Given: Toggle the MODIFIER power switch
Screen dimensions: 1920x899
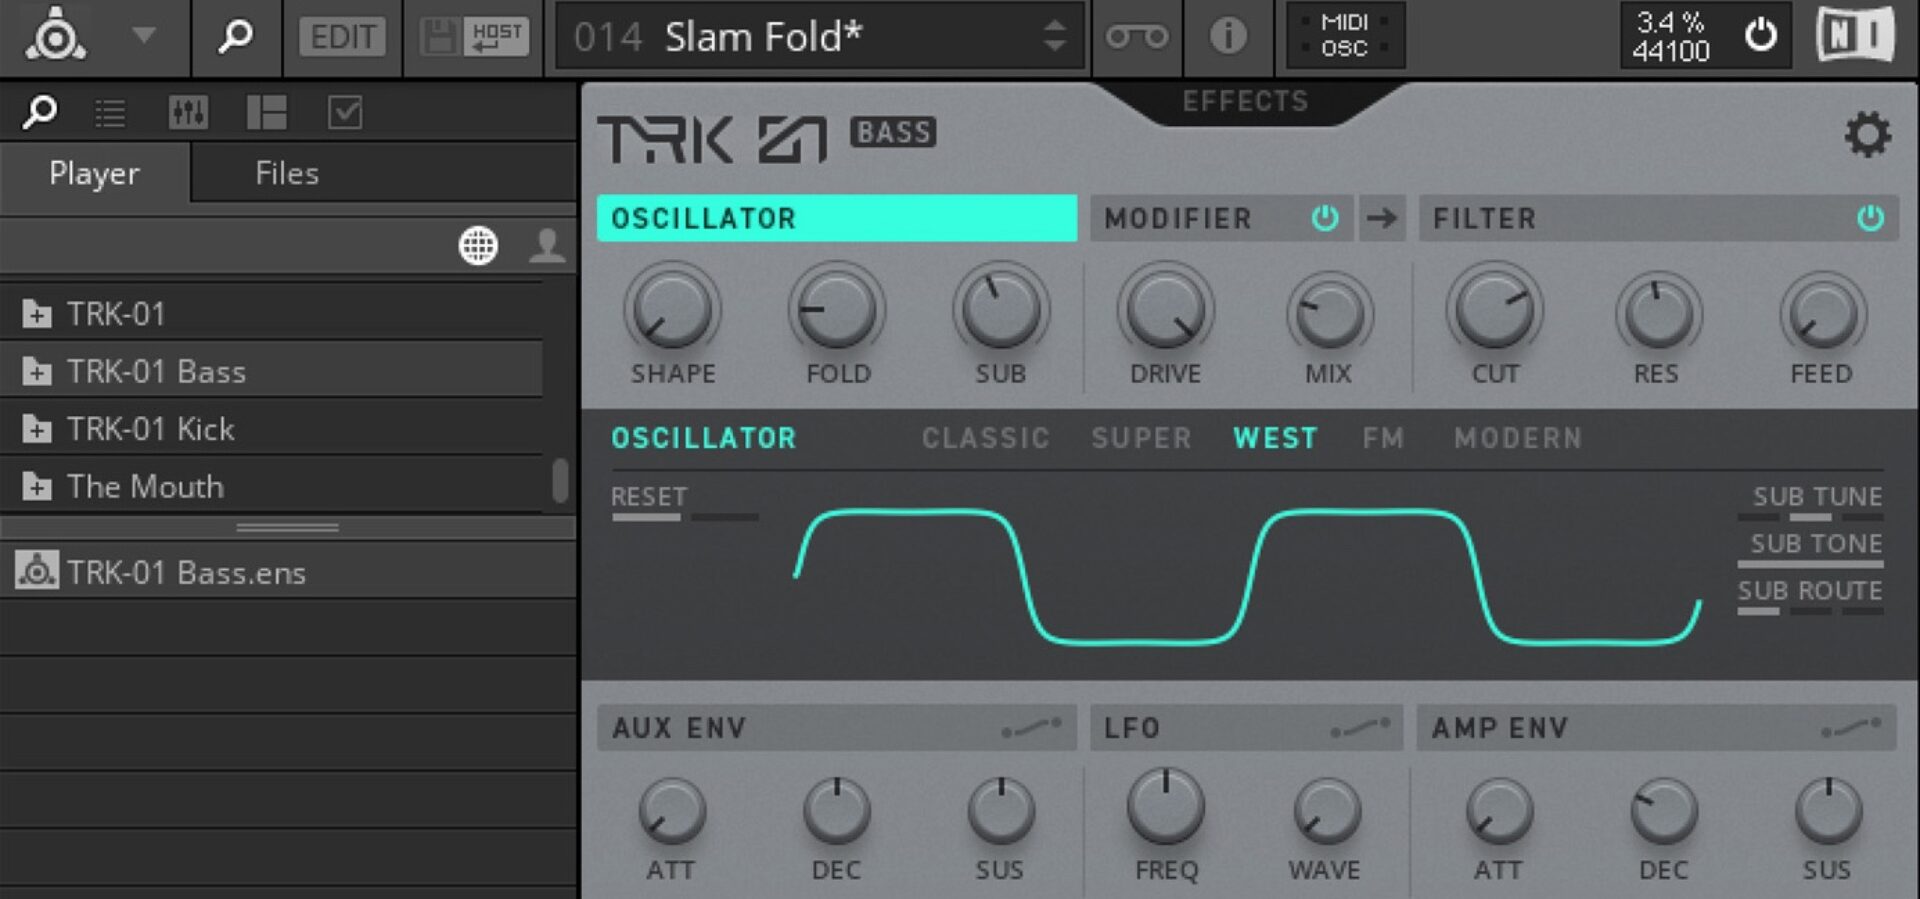Looking at the screenshot, I should pos(1325,218).
